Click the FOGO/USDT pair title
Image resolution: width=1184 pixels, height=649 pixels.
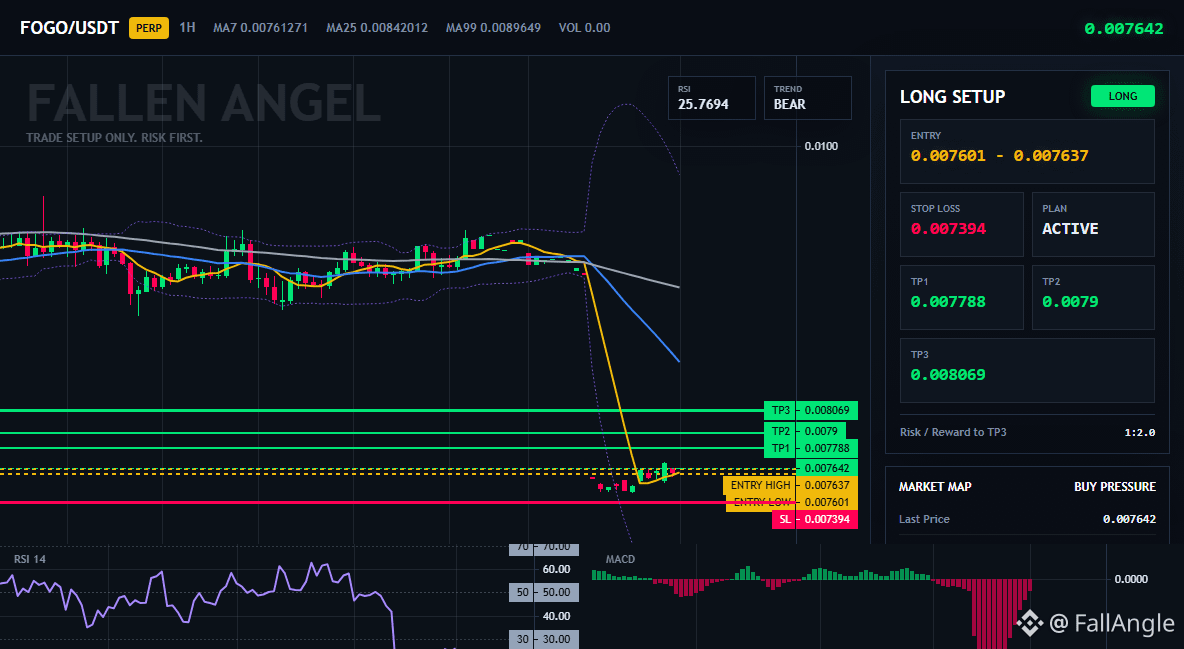click(69, 28)
